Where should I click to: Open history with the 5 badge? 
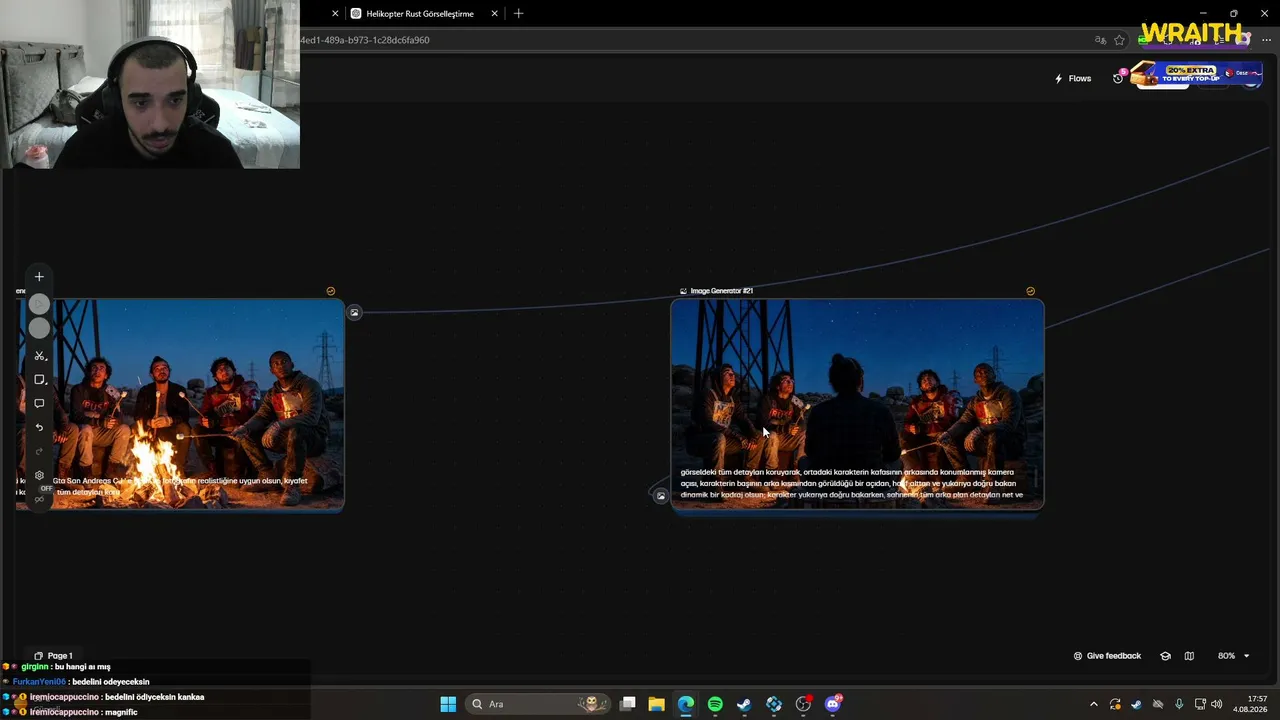click(x=1119, y=77)
